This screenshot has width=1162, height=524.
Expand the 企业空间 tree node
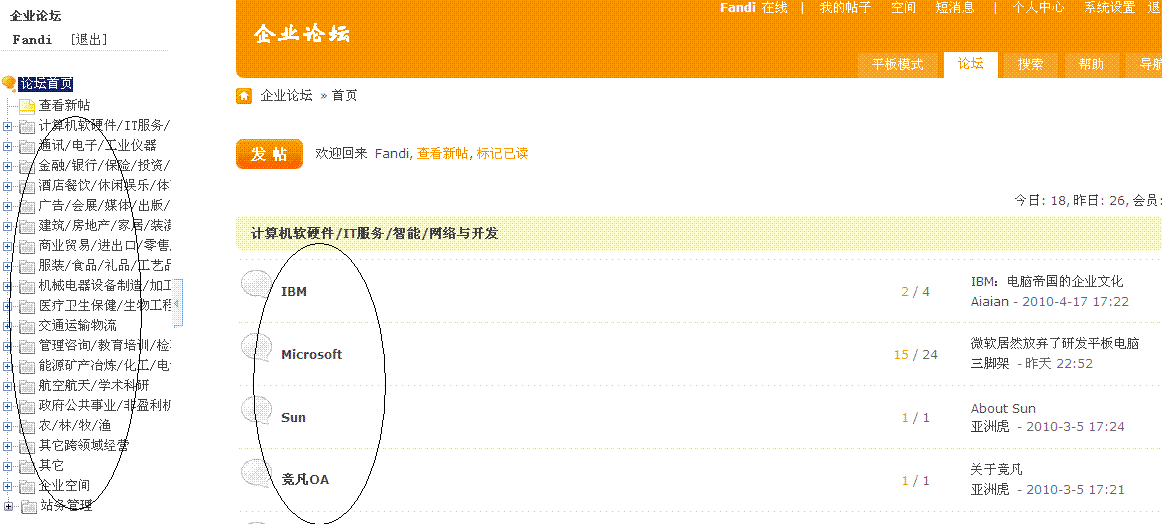tap(7, 486)
